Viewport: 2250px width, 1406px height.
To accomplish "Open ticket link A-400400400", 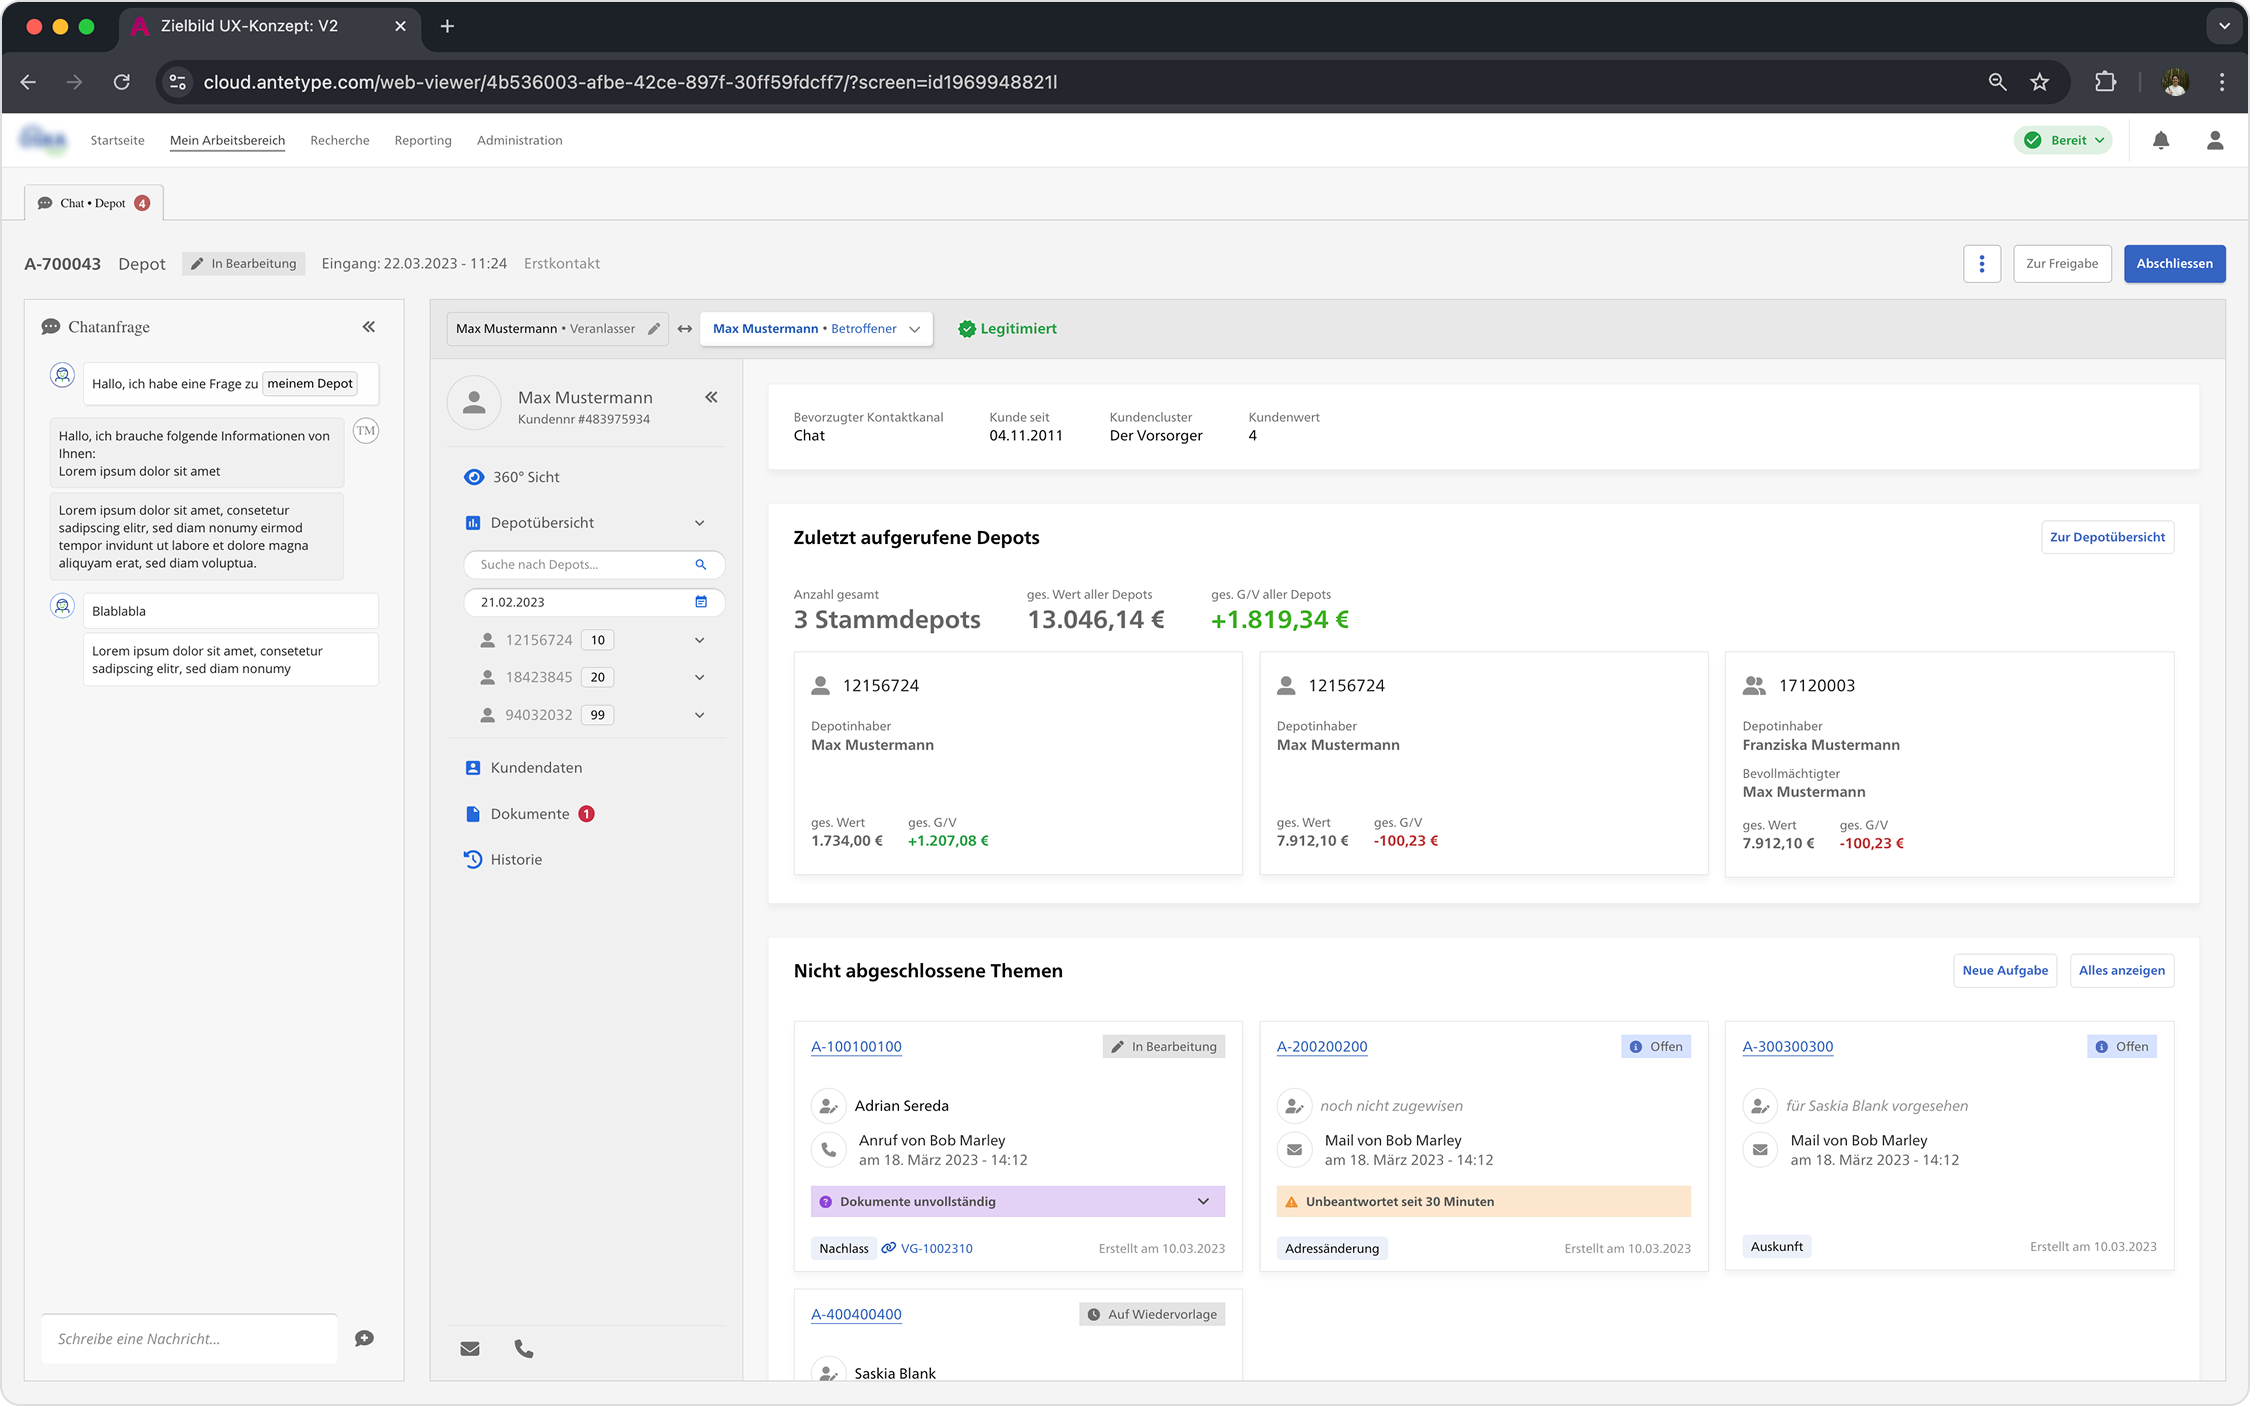I will pos(856,1314).
